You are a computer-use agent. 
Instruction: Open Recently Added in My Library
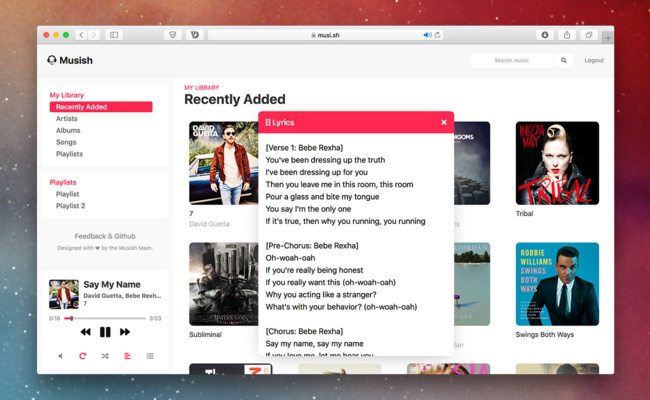pyautogui.click(x=101, y=107)
